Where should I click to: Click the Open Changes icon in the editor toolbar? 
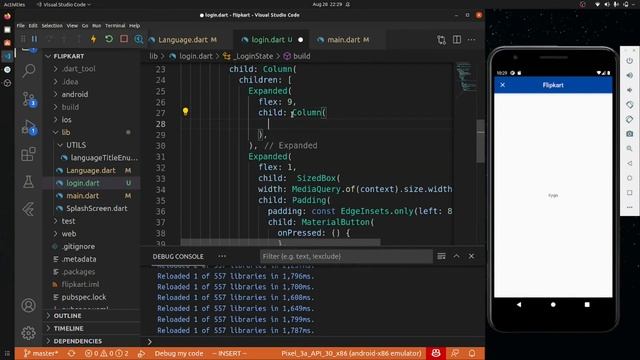(x=442, y=40)
